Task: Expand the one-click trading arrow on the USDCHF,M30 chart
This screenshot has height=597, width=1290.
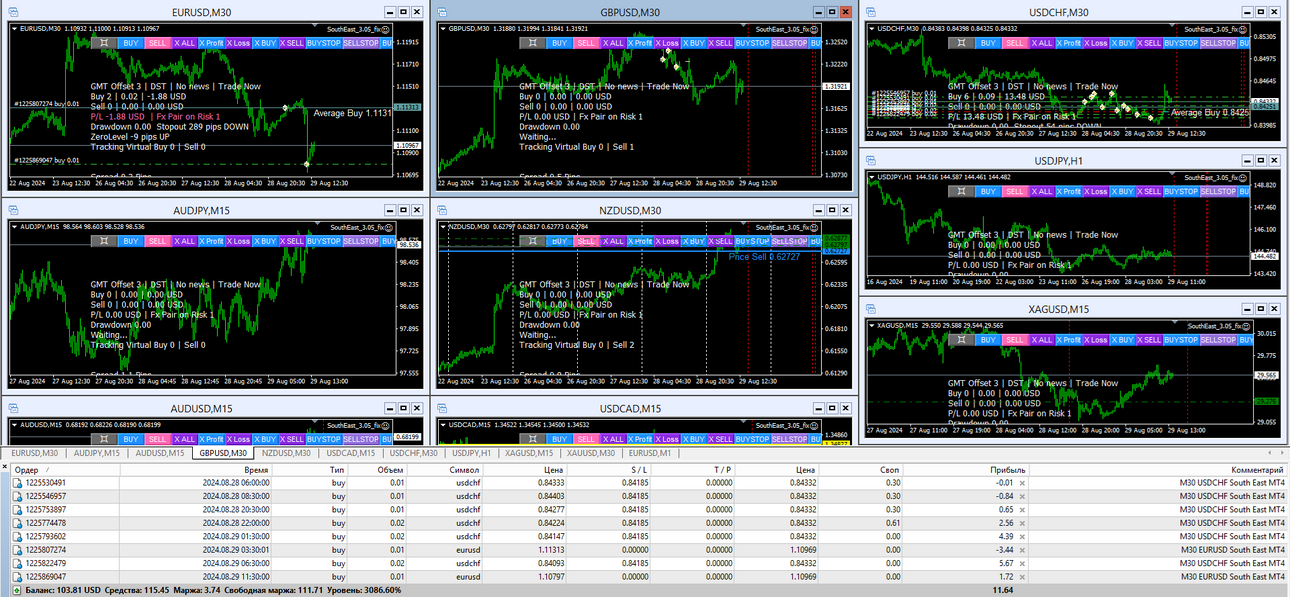Action: pos(870,29)
